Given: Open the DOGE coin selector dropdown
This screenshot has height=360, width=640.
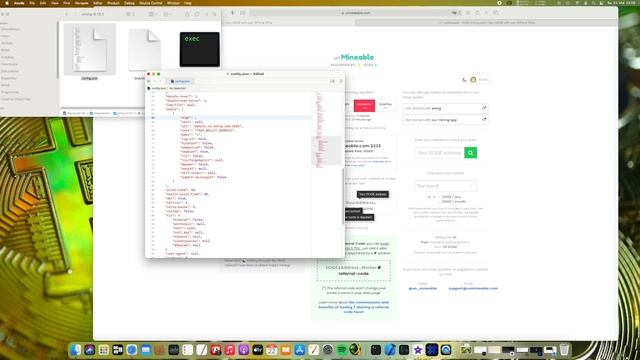Looking at the screenshot, I should [479, 80].
